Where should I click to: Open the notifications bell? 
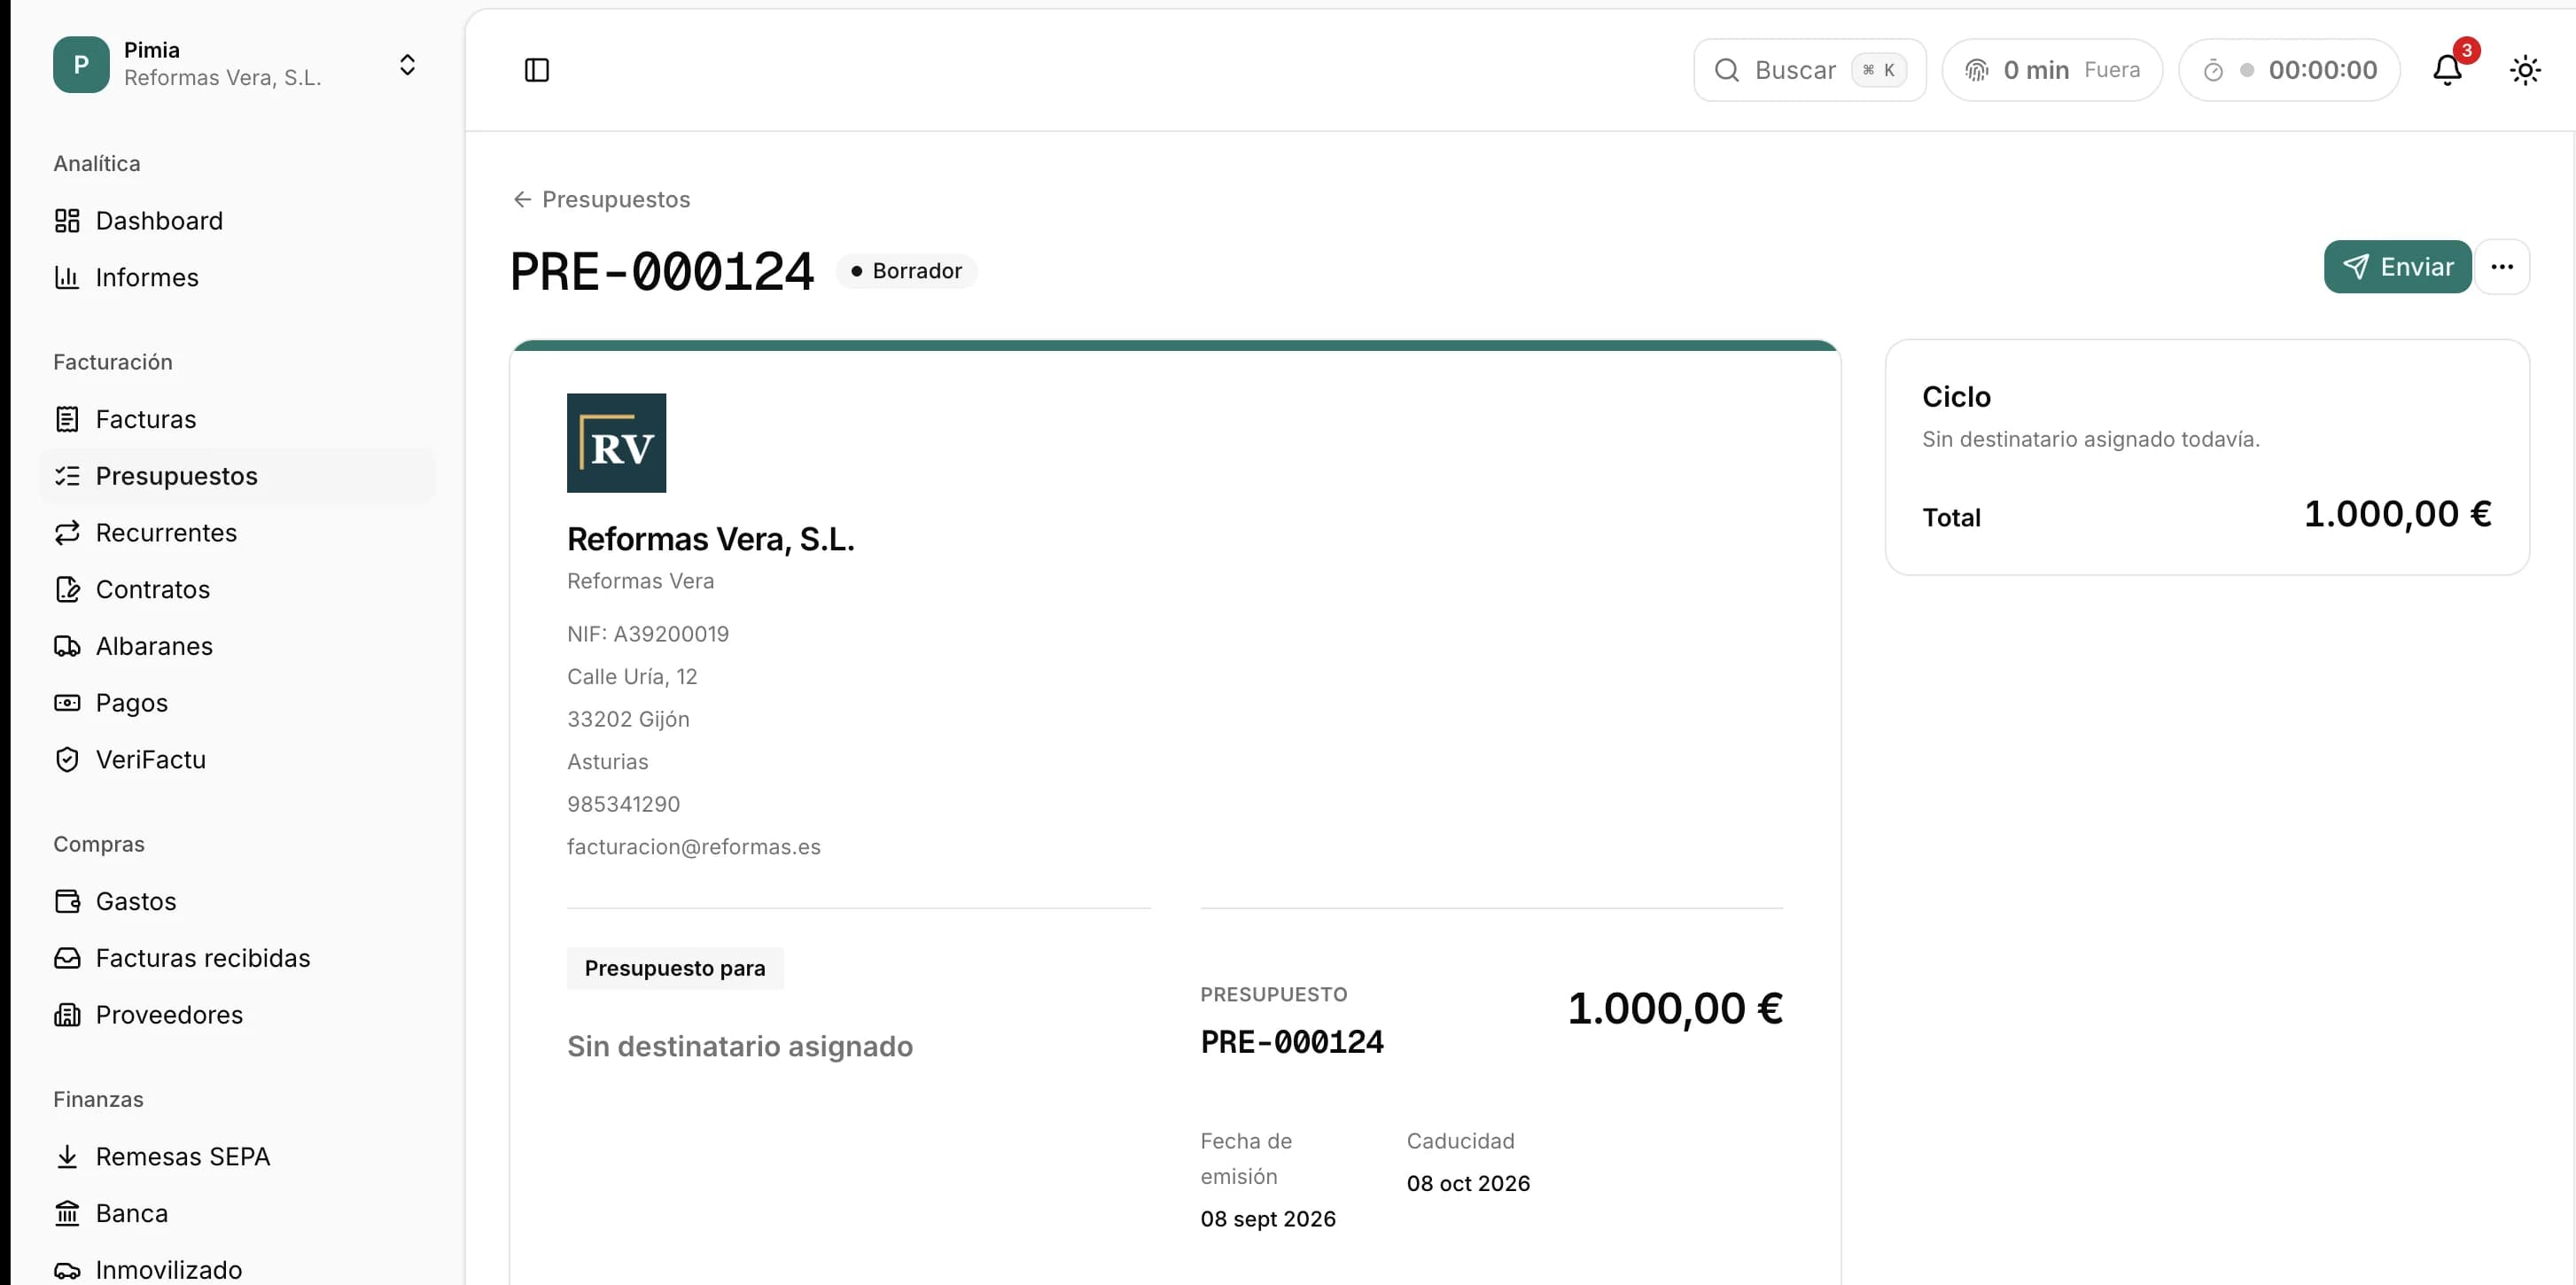tap(2447, 70)
